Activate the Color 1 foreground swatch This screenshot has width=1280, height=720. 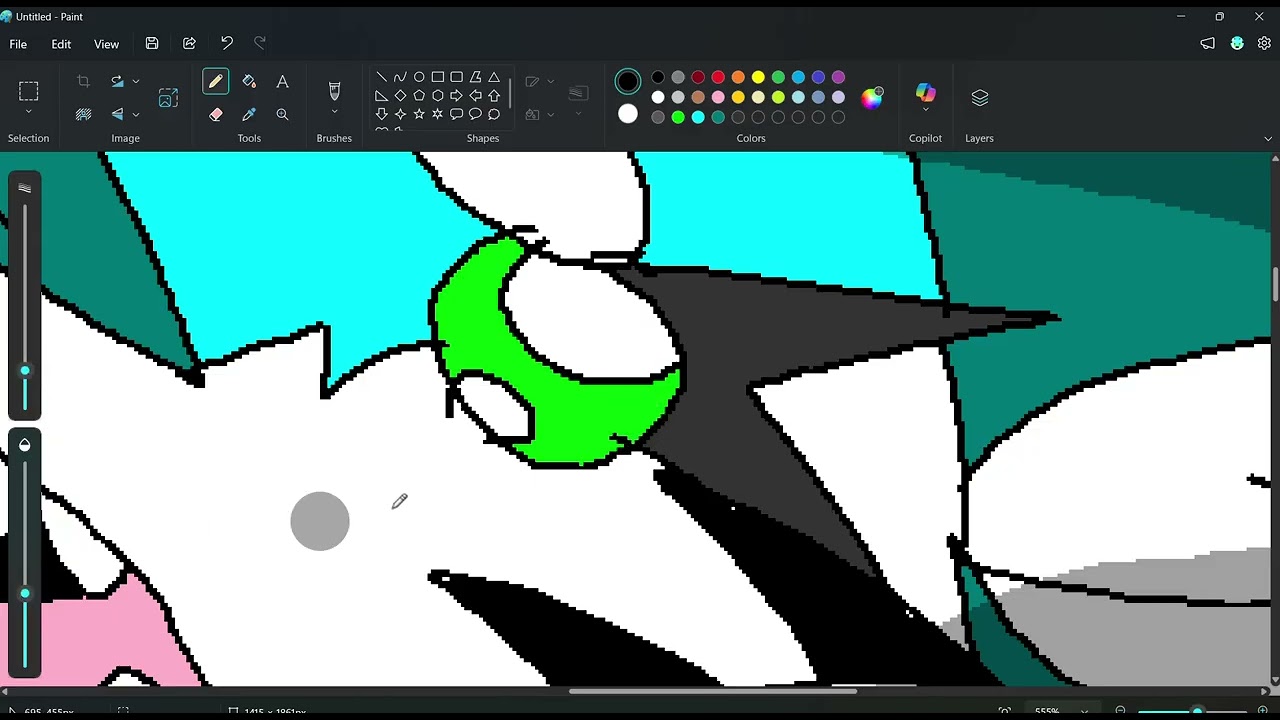click(x=628, y=81)
